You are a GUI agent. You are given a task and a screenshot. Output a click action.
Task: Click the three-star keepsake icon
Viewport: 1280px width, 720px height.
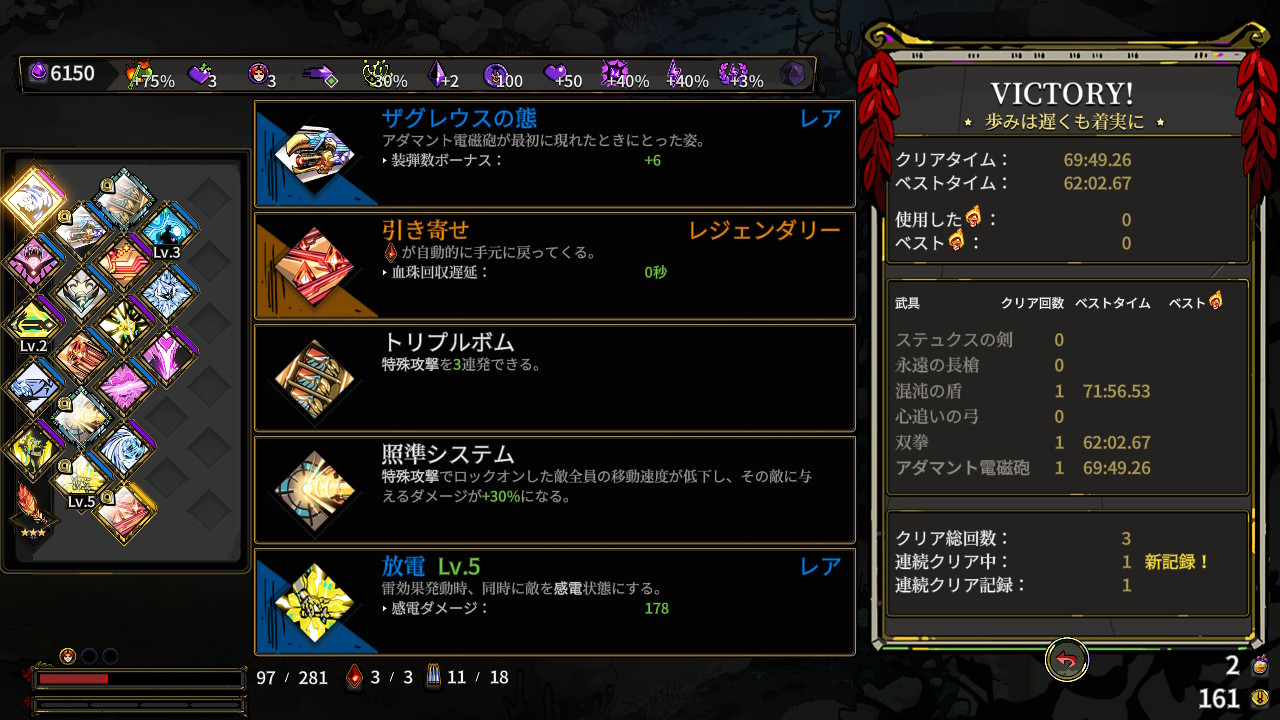[x=33, y=510]
